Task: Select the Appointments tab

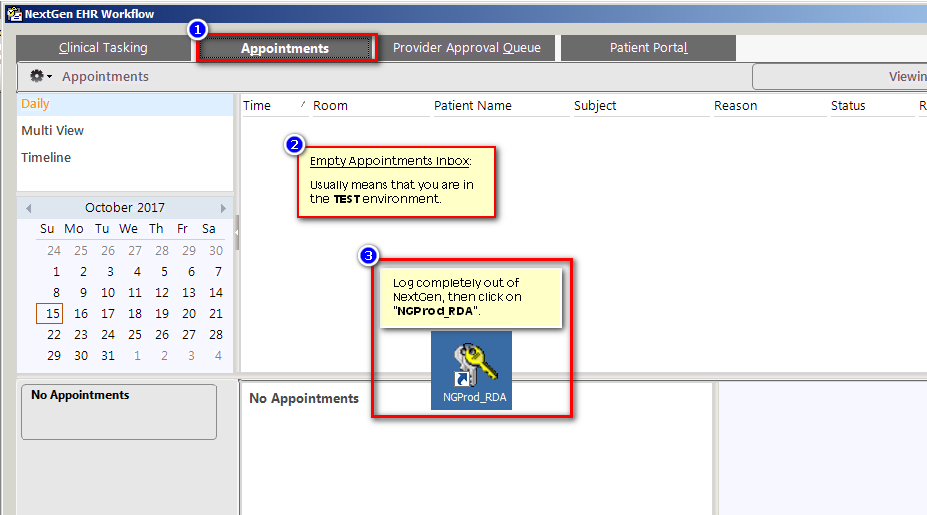Action: pos(285,48)
